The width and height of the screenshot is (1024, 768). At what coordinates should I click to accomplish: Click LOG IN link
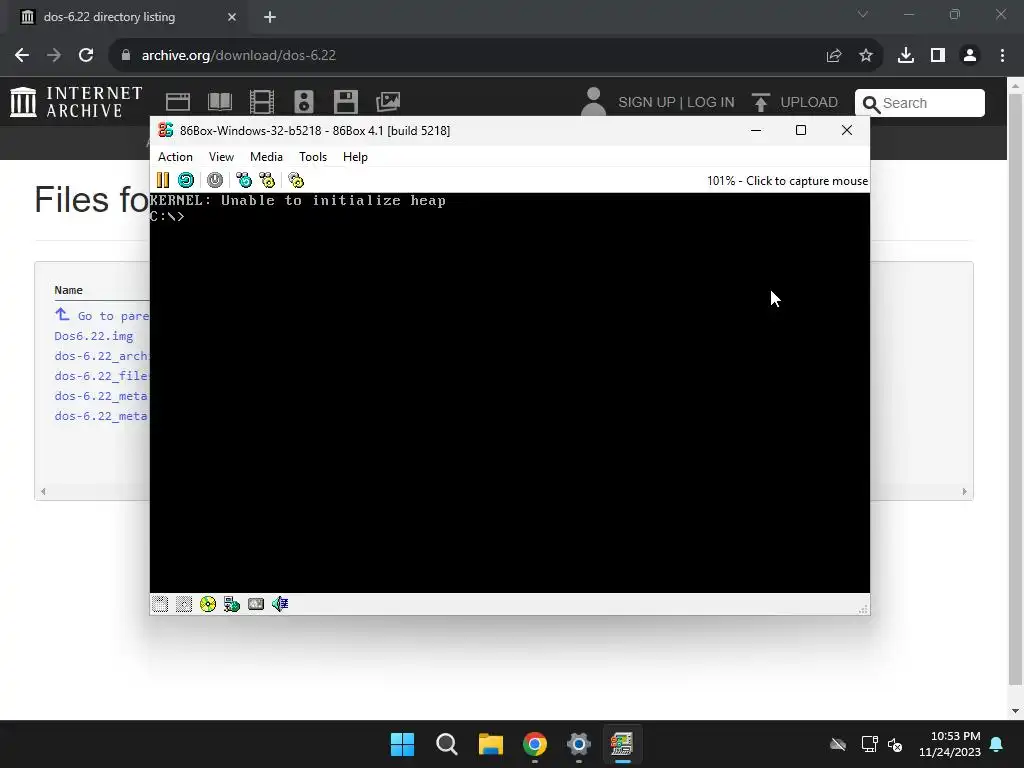pyautogui.click(x=711, y=103)
